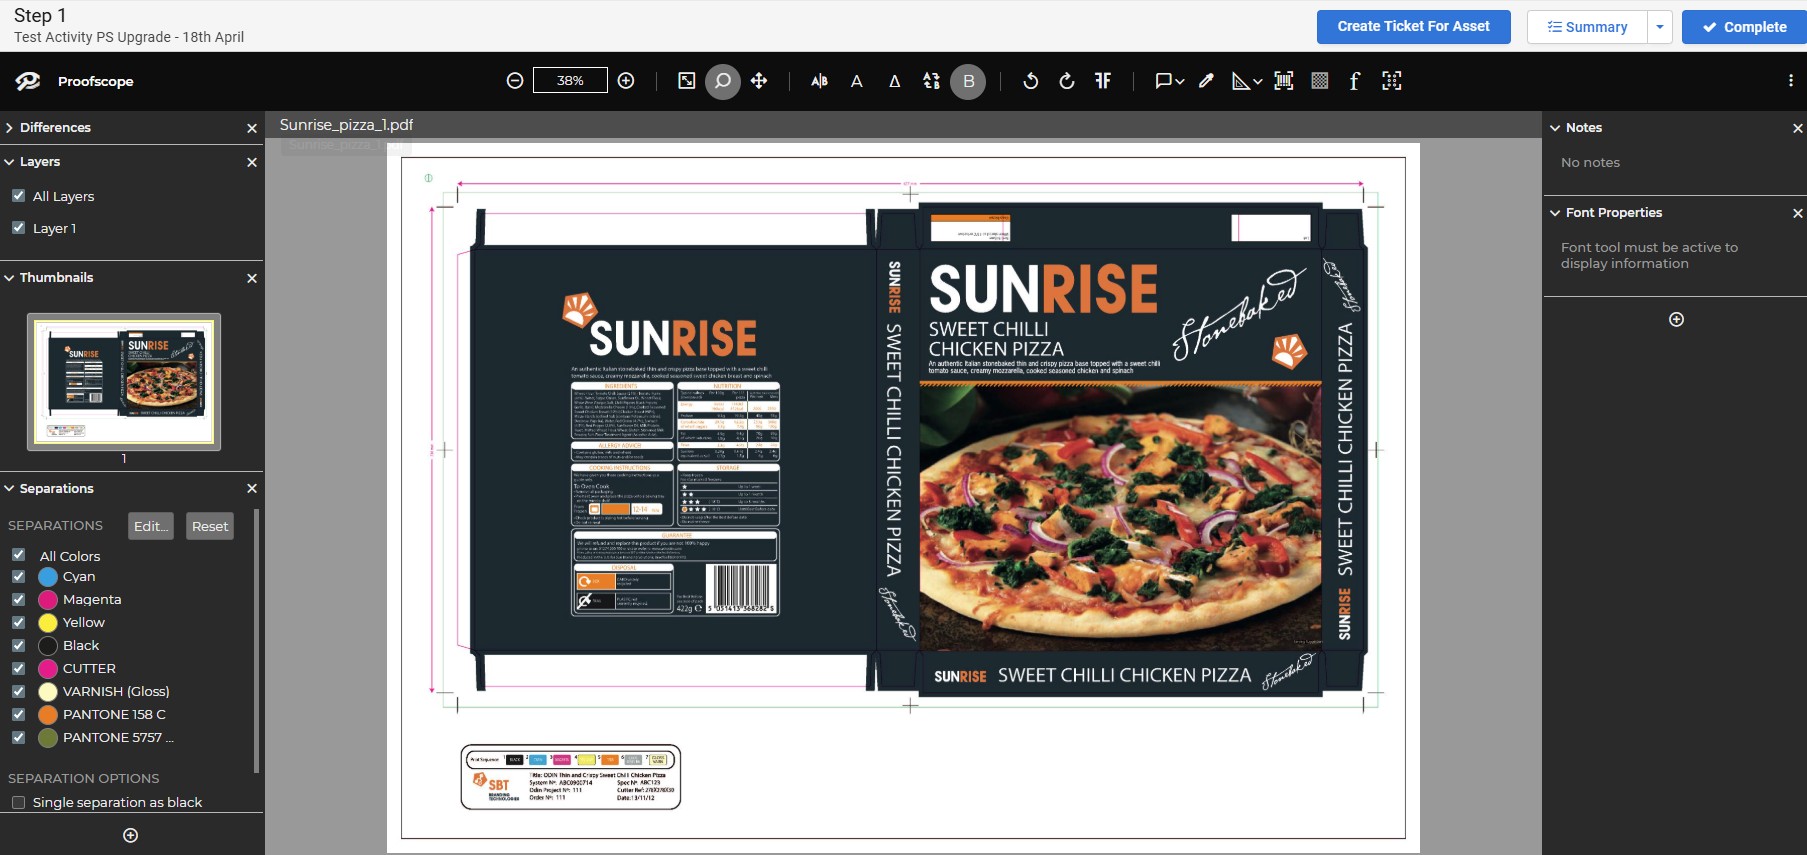Close the Differences panel
Viewport: 1807px width, 855px height.
tap(252, 128)
